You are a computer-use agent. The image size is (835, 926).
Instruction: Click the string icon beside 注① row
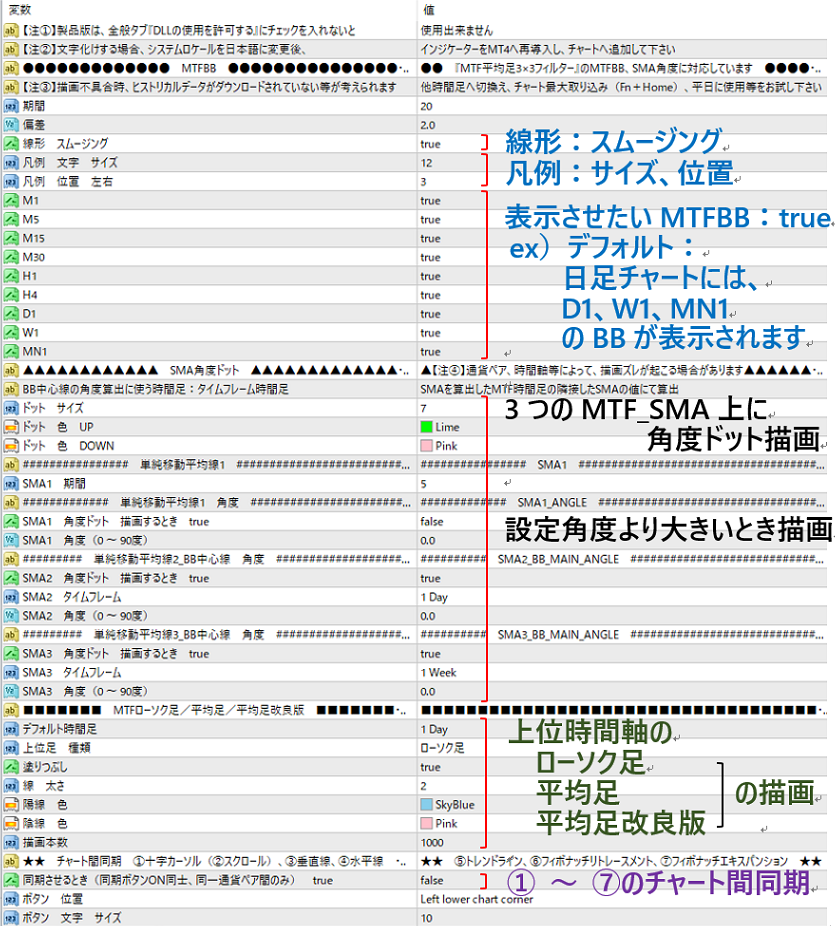[x=11, y=30]
